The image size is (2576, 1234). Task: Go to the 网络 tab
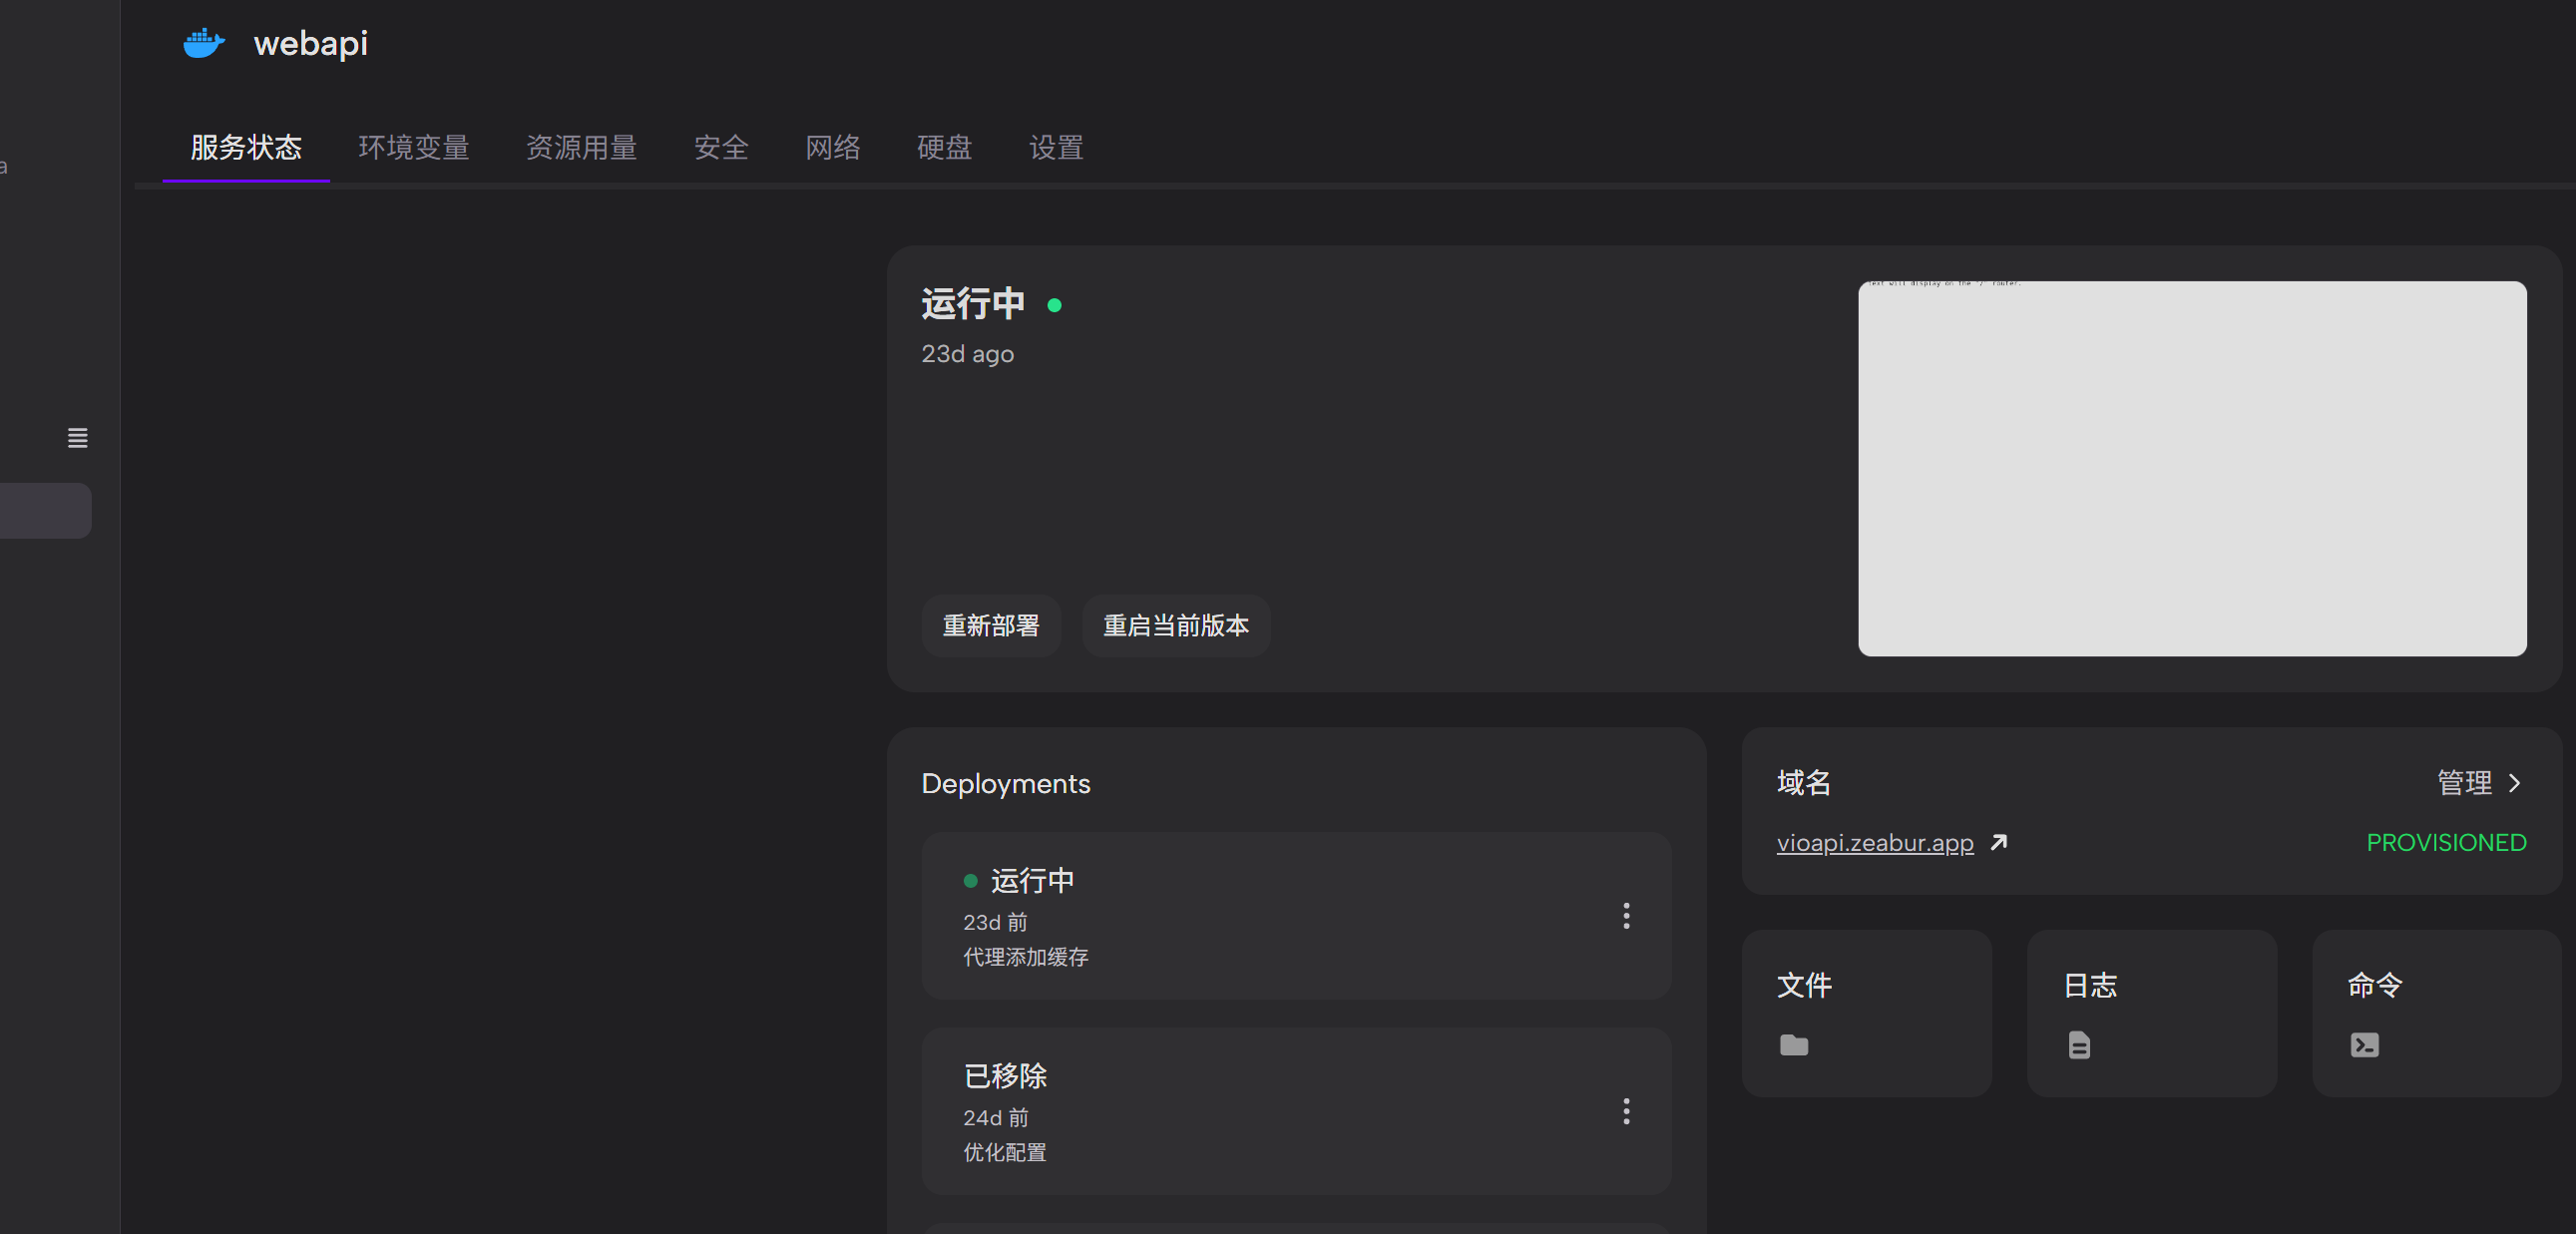coord(833,148)
